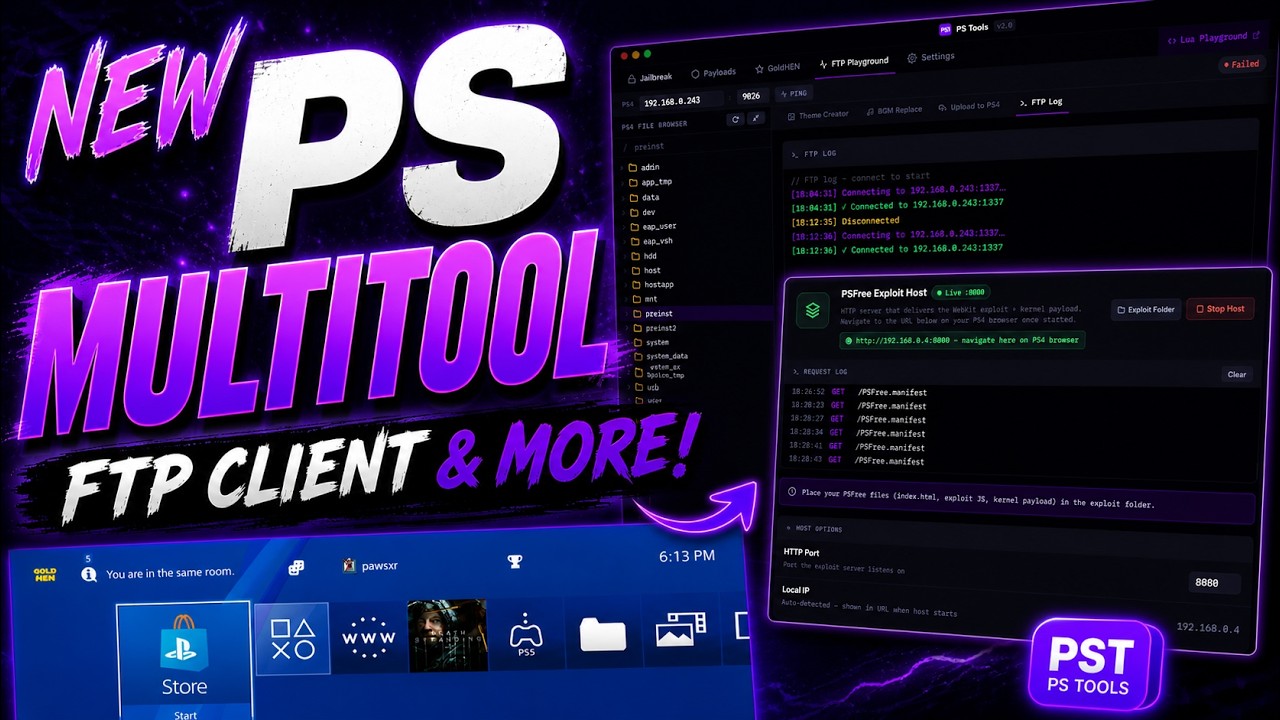Open the folder tile on PS4 menu
Viewport: 1280px width, 720px height.
click(x=602, y=633)
